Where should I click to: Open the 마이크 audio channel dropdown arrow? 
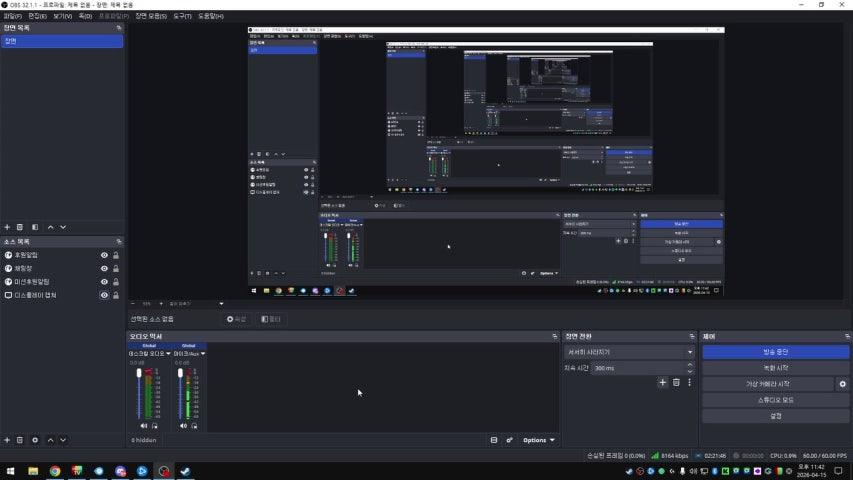point(203,353)
